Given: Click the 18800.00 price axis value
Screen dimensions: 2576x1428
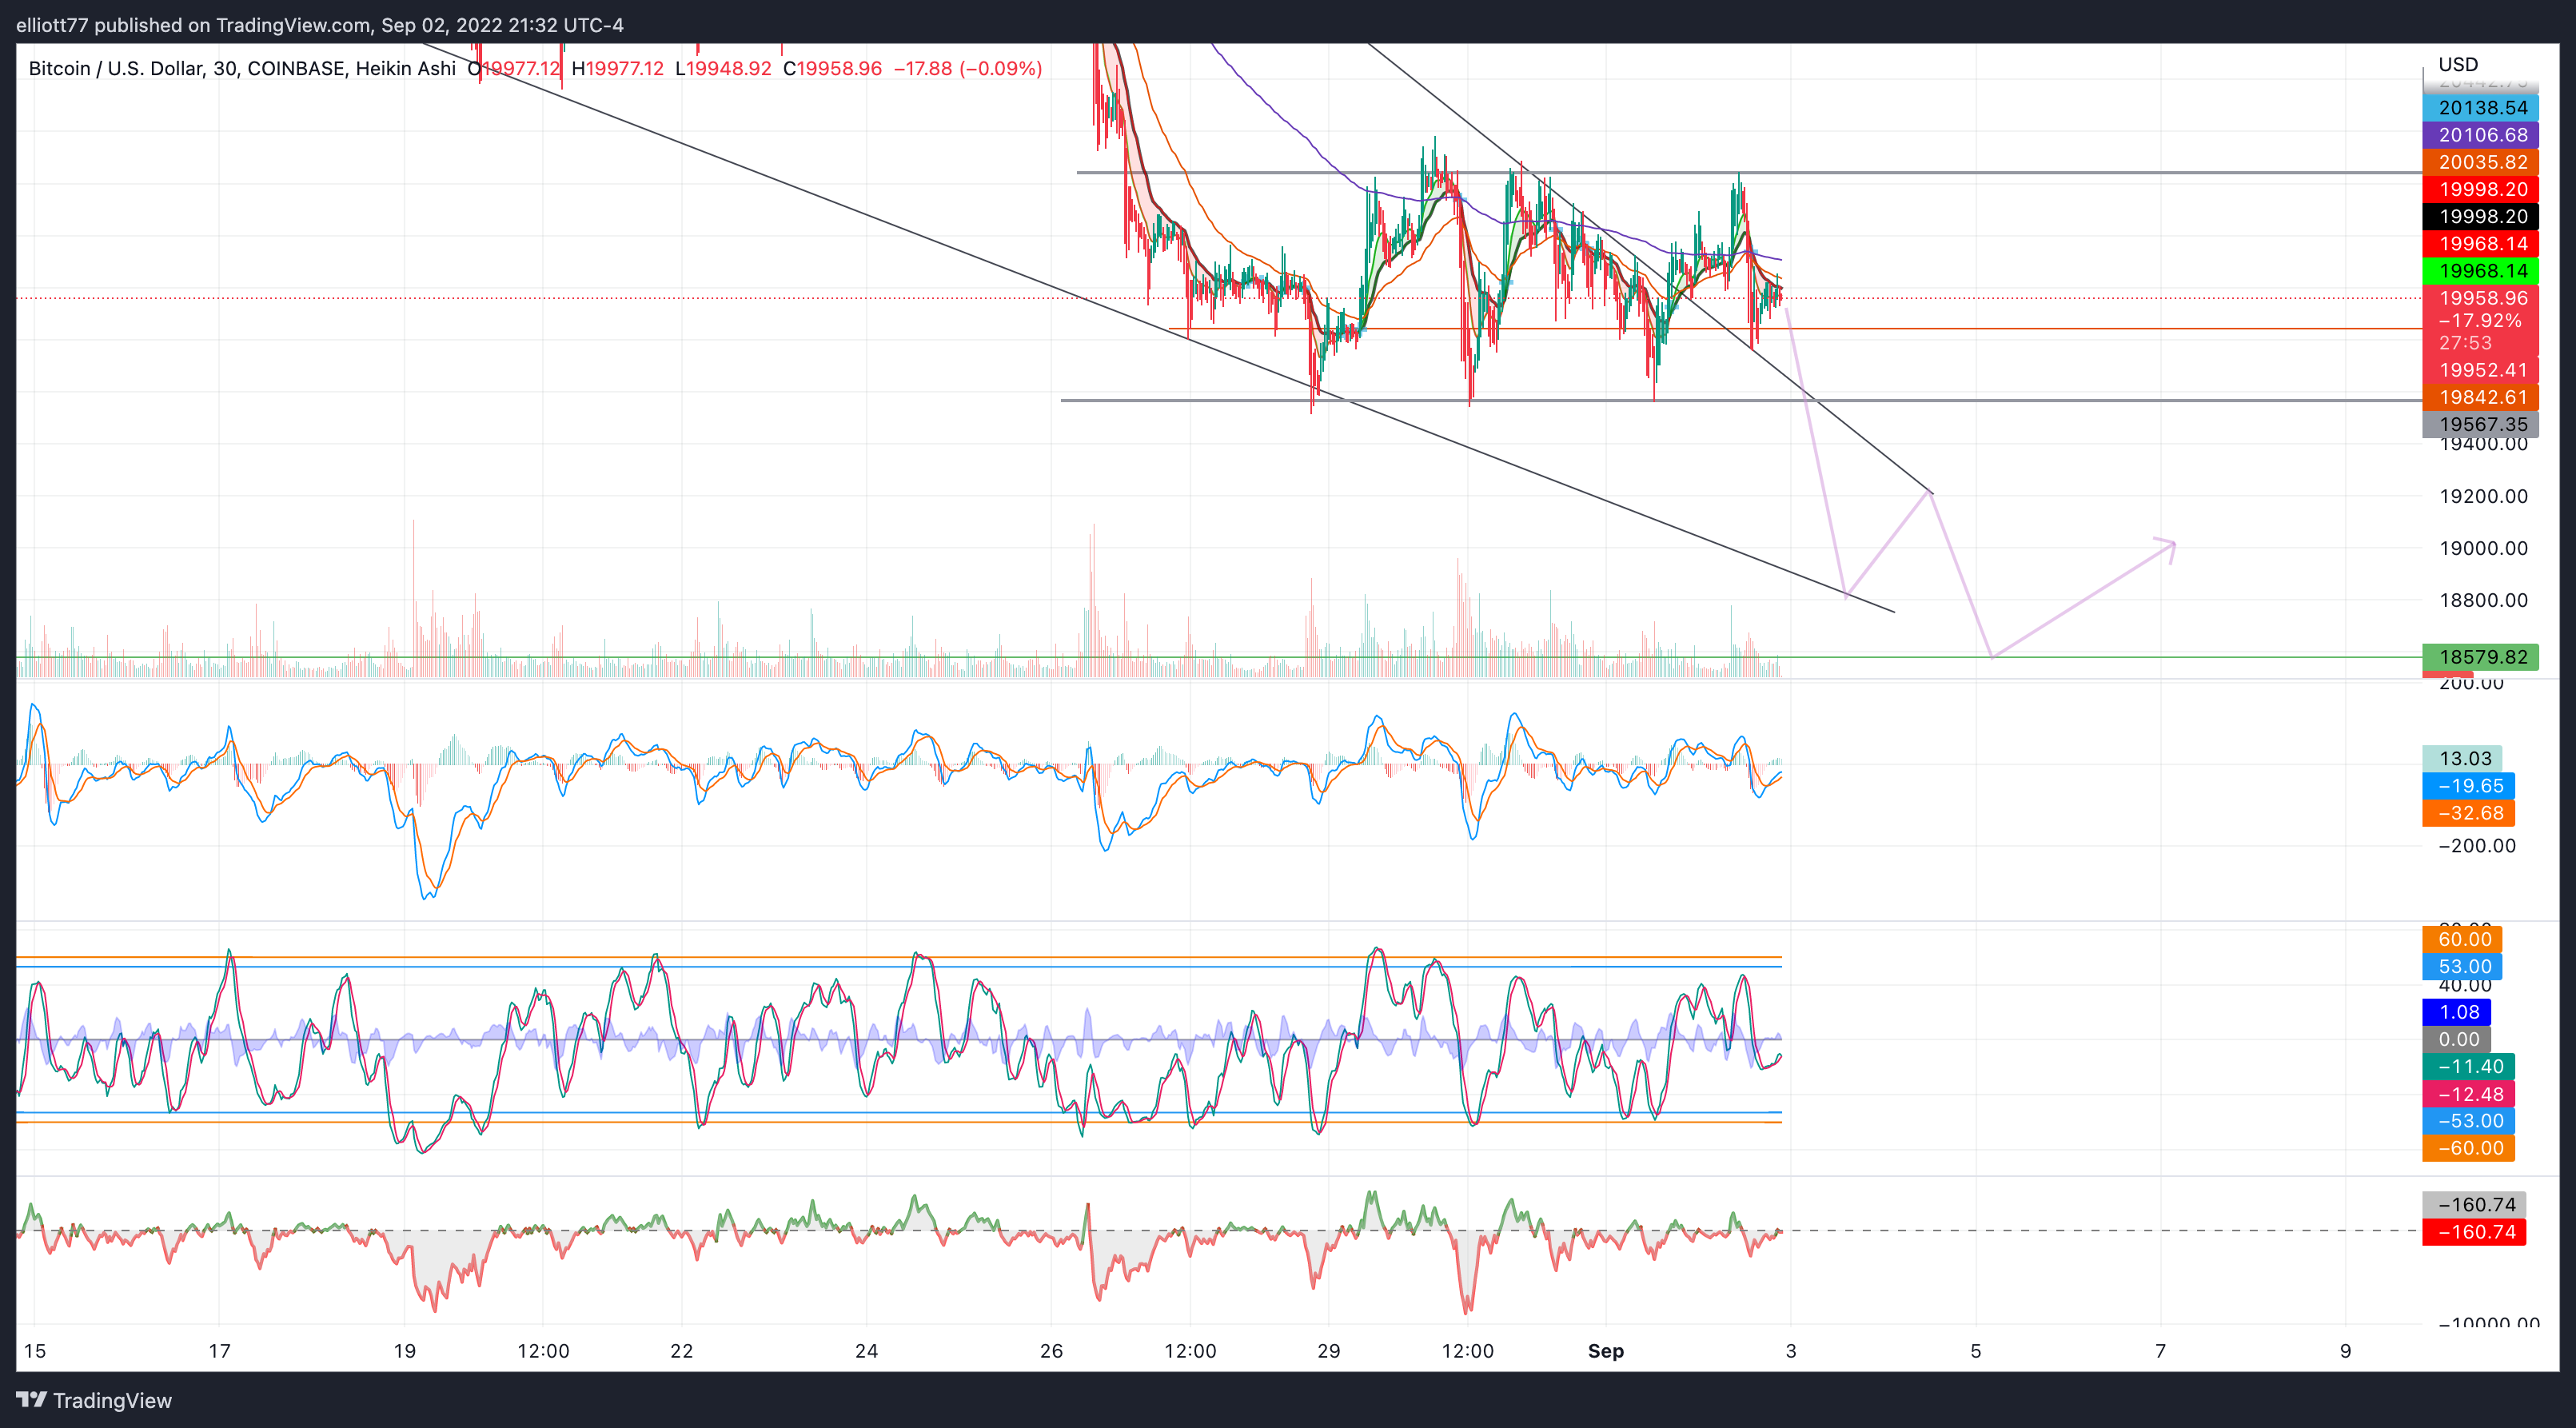Looking at the screenshot, I should point(2483,600).
